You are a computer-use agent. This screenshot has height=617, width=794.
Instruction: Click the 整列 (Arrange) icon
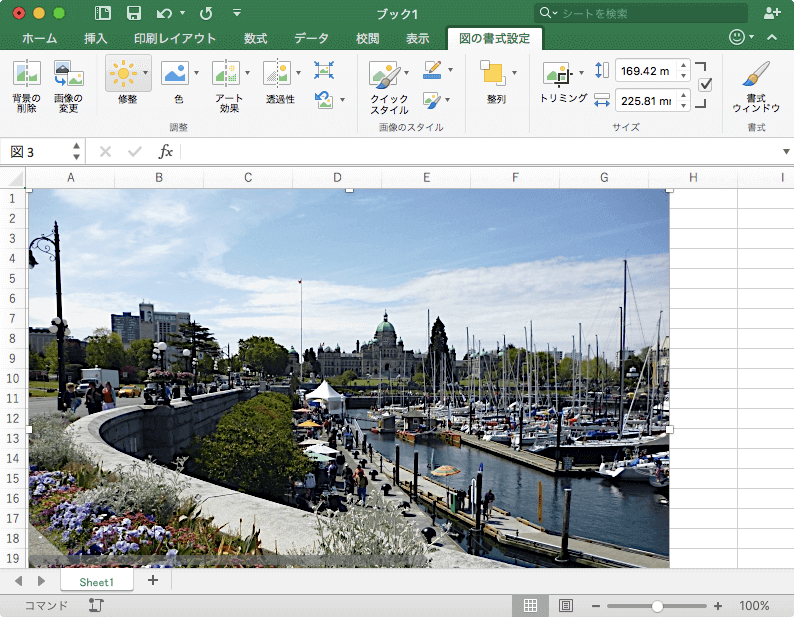tap(492, 73)
